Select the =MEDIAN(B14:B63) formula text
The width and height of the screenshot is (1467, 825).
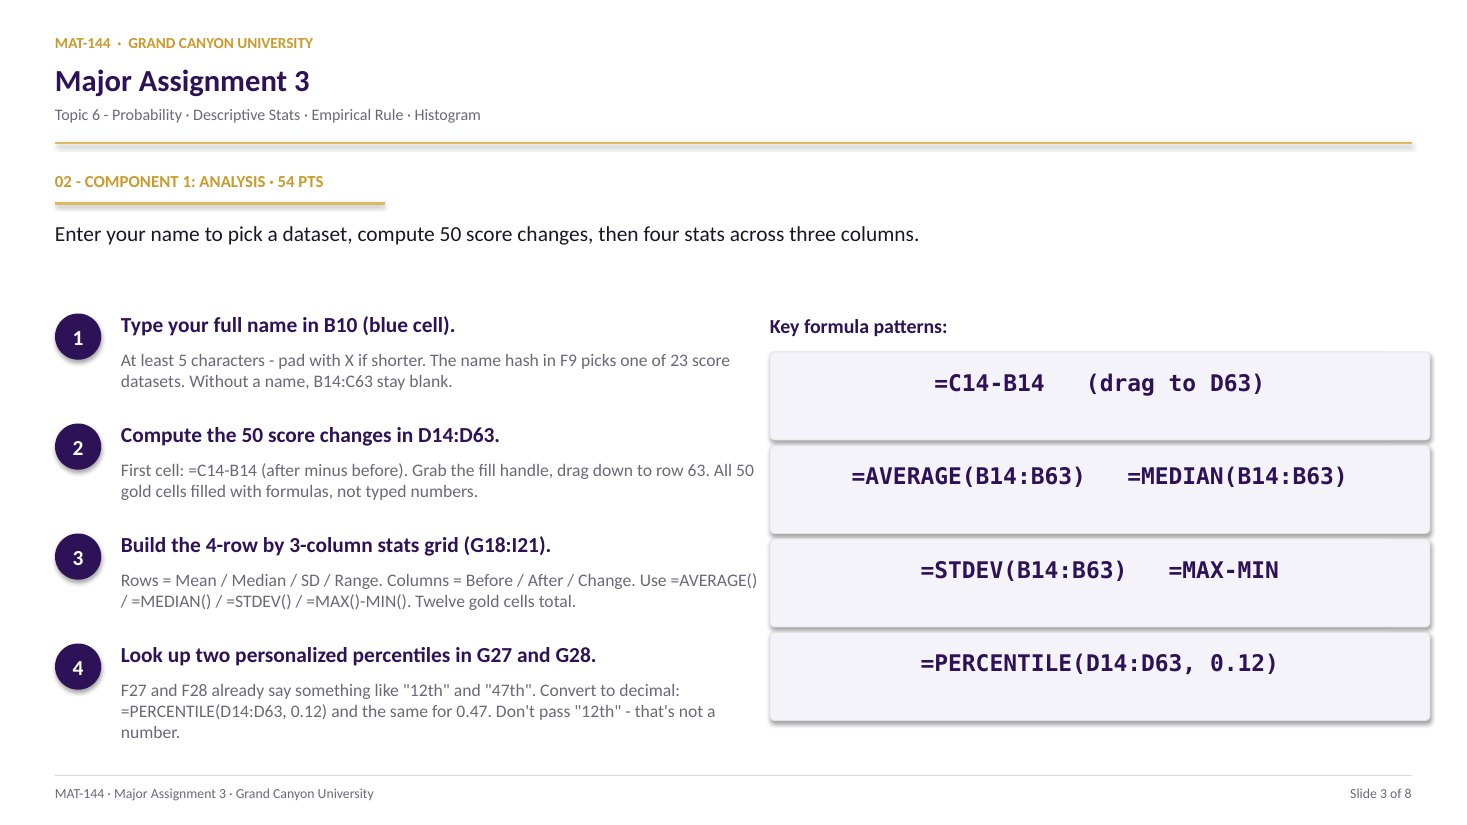pos(1237,477)
